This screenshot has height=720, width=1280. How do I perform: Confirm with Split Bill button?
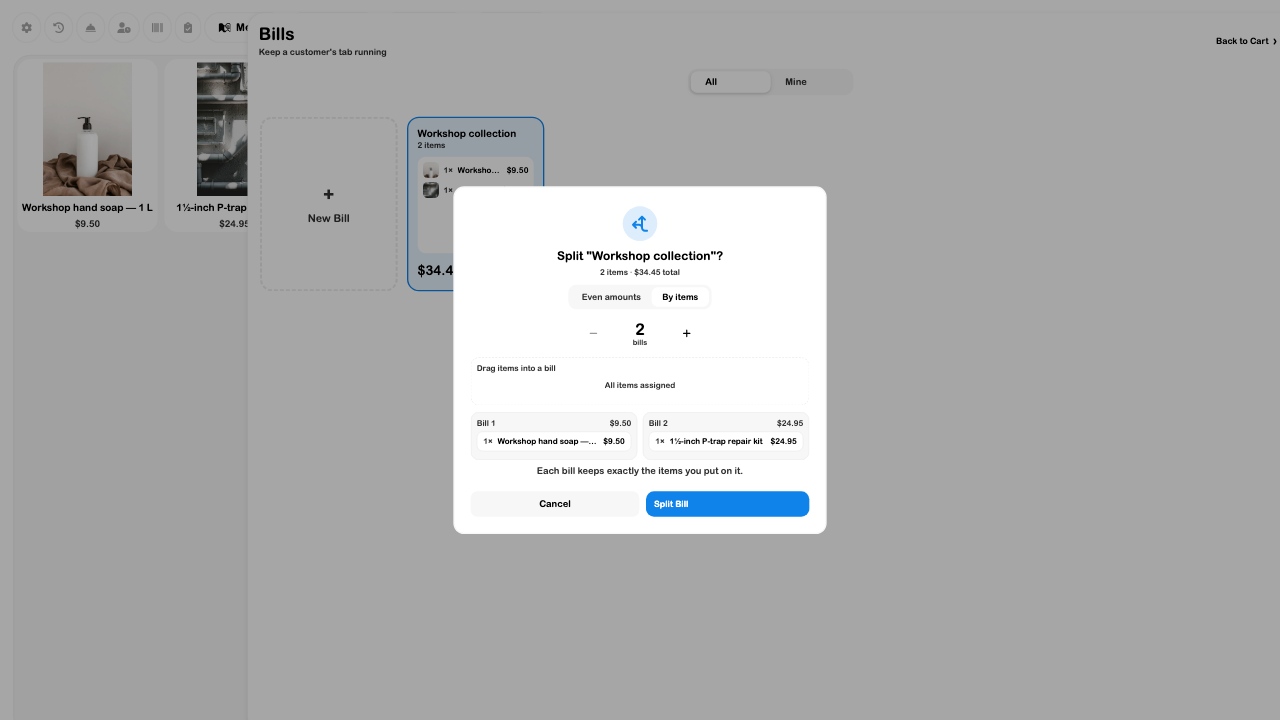tap(727, 504)
